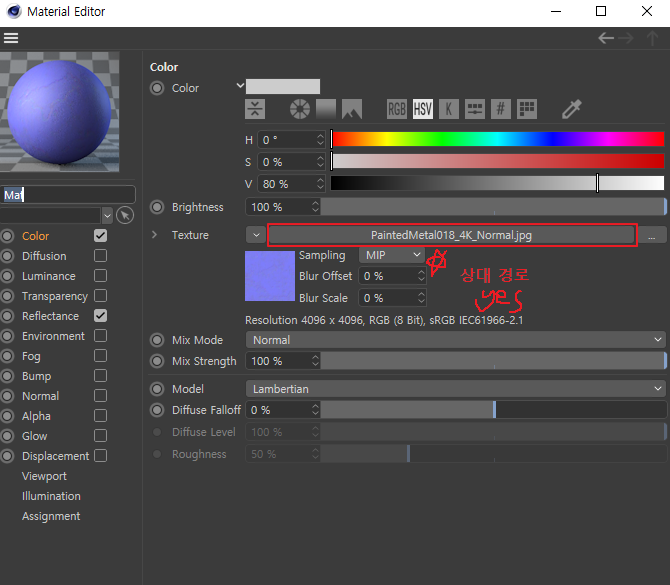
Task: Enable the Diffusion channel checkbox
Action: click(x=100, y=256)
